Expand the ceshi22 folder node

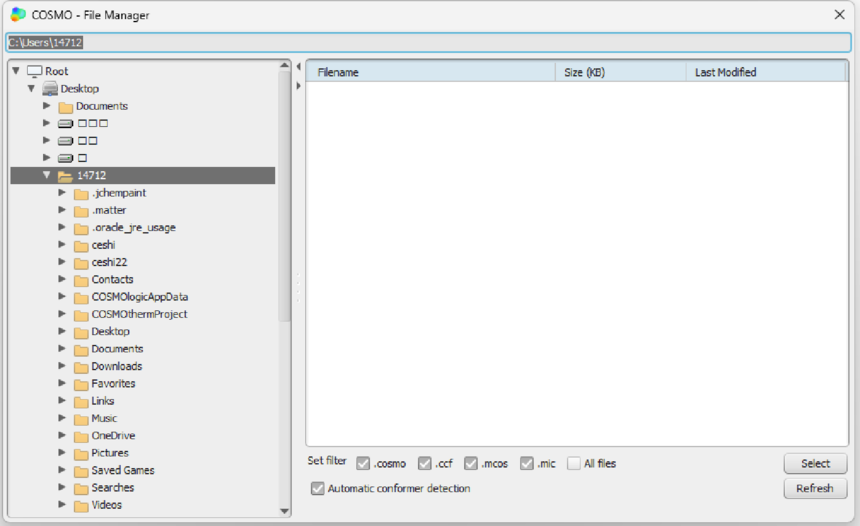click(62, 262)
